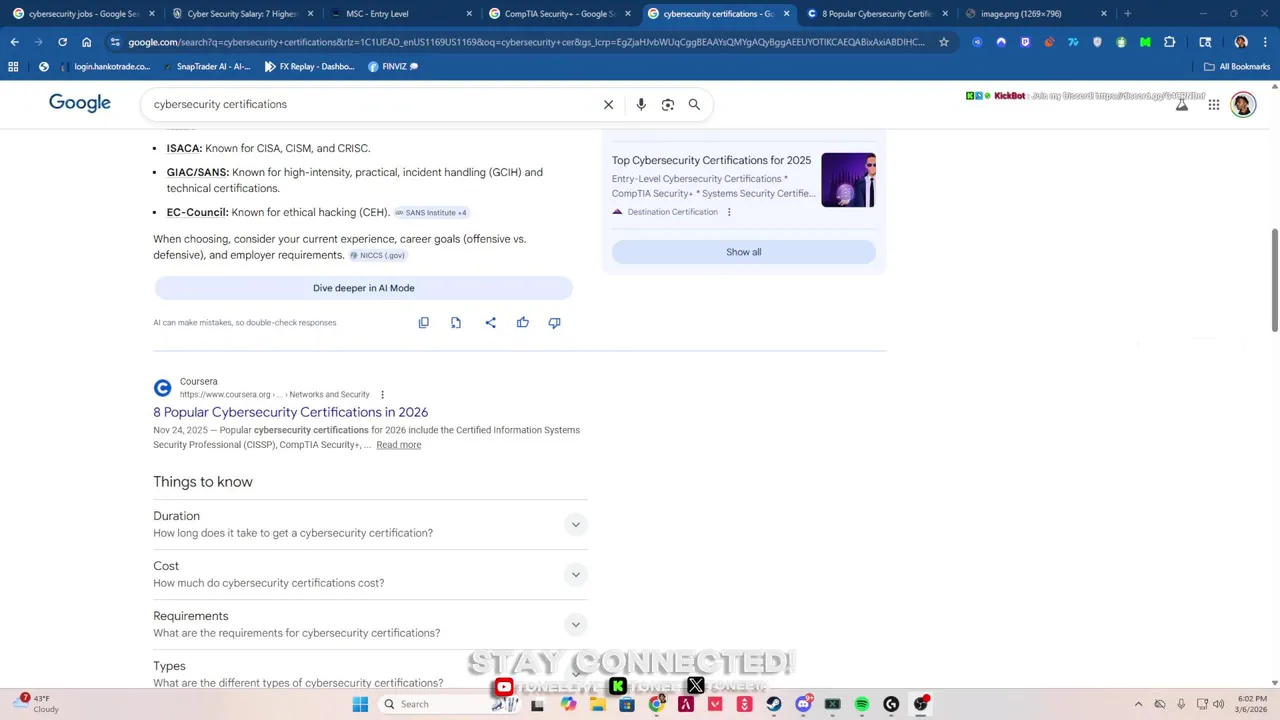Image resolution: width=1280 pixels, height=720 pixels.
Task: Open Chrome apps grid in bookmarks bar
Action: click(x=13, y=66)
